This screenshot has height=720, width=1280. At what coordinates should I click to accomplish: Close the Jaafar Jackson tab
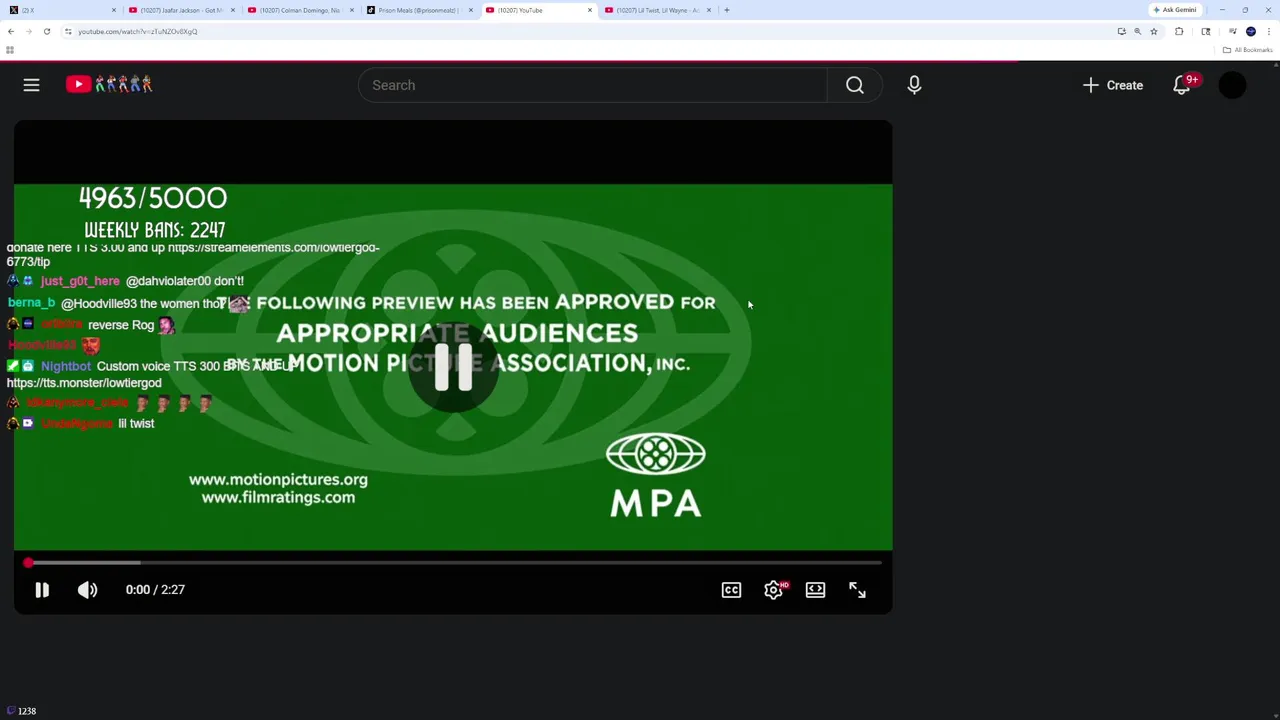click(233, 10)
